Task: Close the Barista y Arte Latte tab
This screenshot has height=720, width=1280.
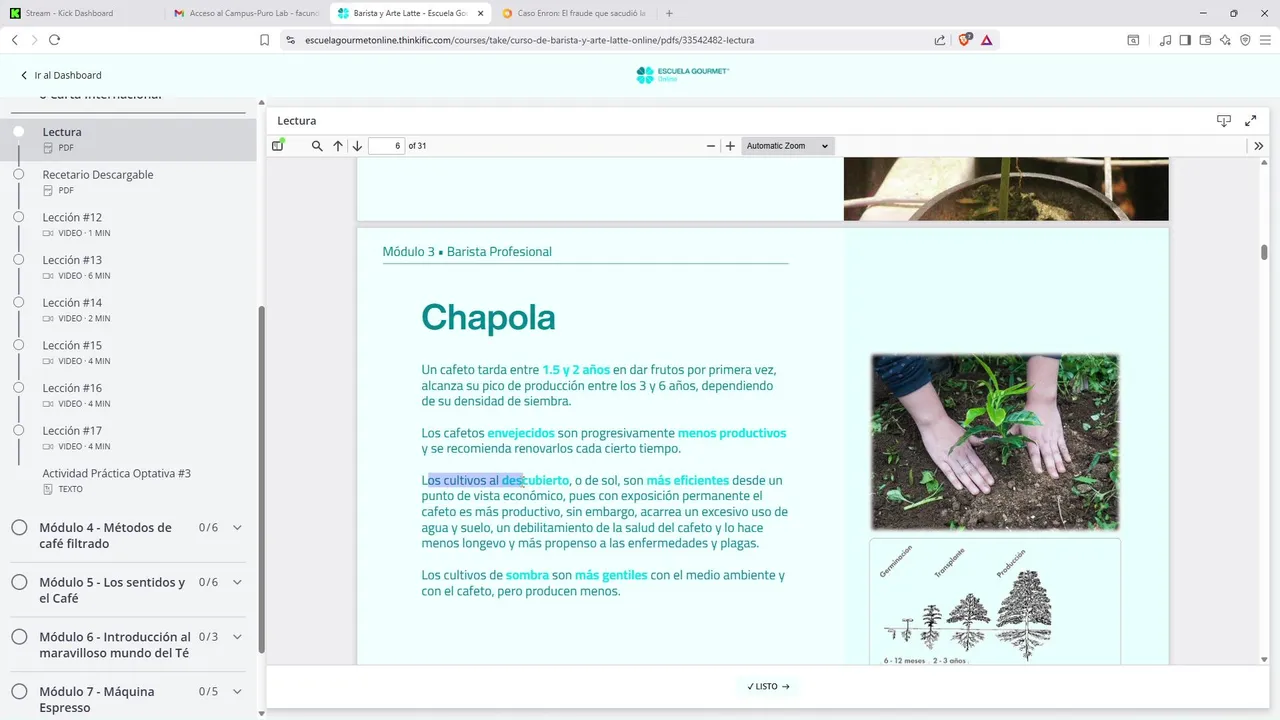Action: tap(479, 13)
